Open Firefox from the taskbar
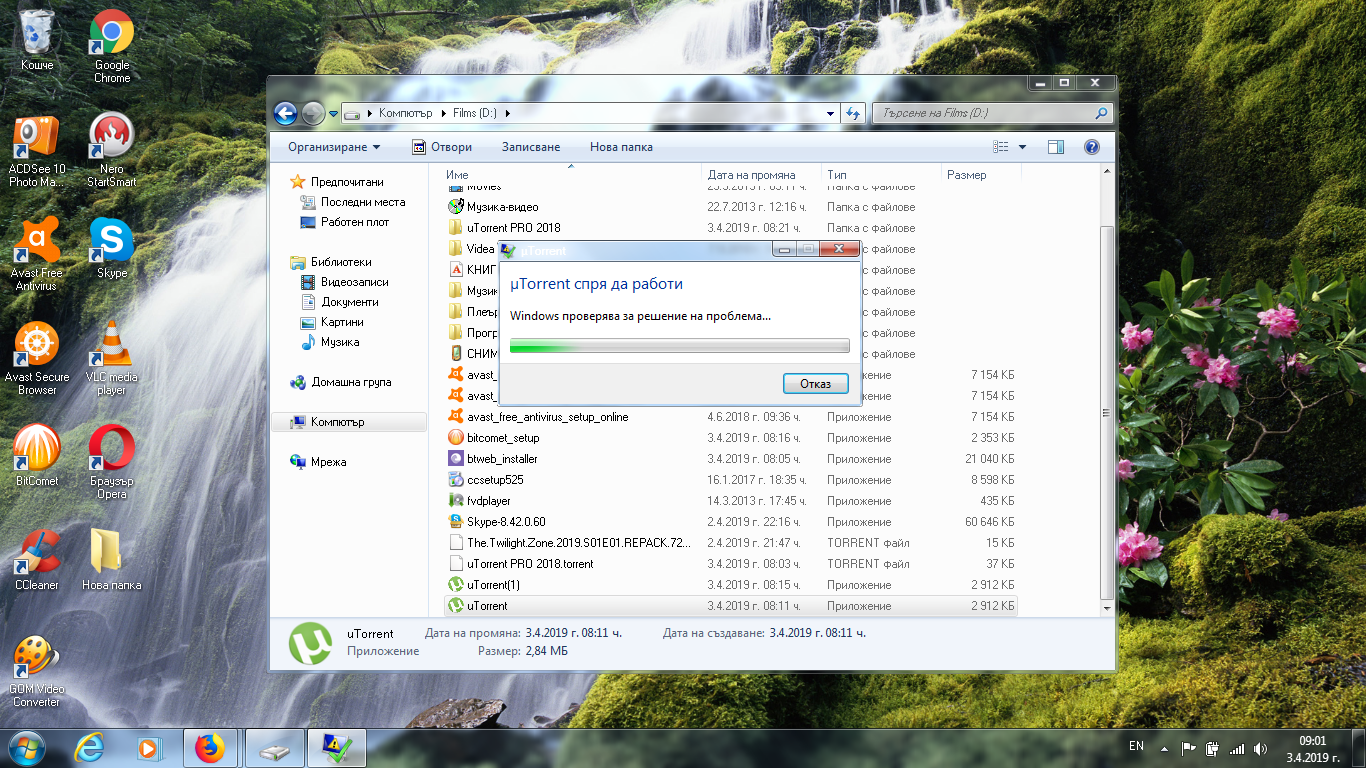This screenshot has height=768, width=1366. [210, 747]
